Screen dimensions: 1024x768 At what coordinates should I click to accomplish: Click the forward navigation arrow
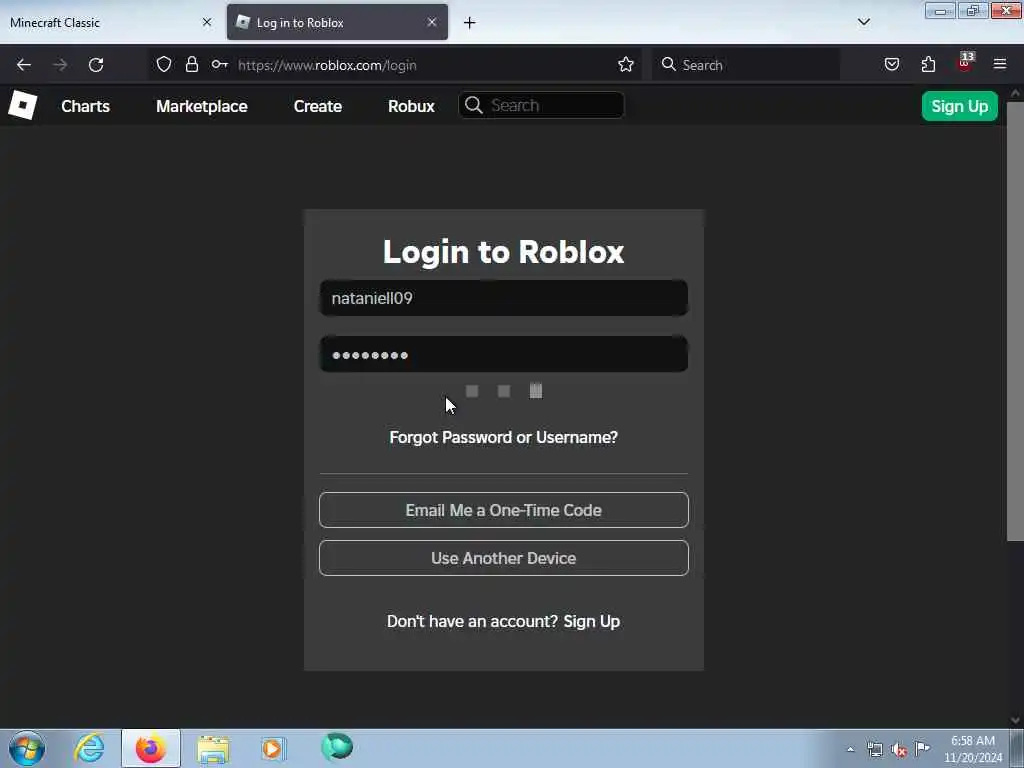coord(60,65)
